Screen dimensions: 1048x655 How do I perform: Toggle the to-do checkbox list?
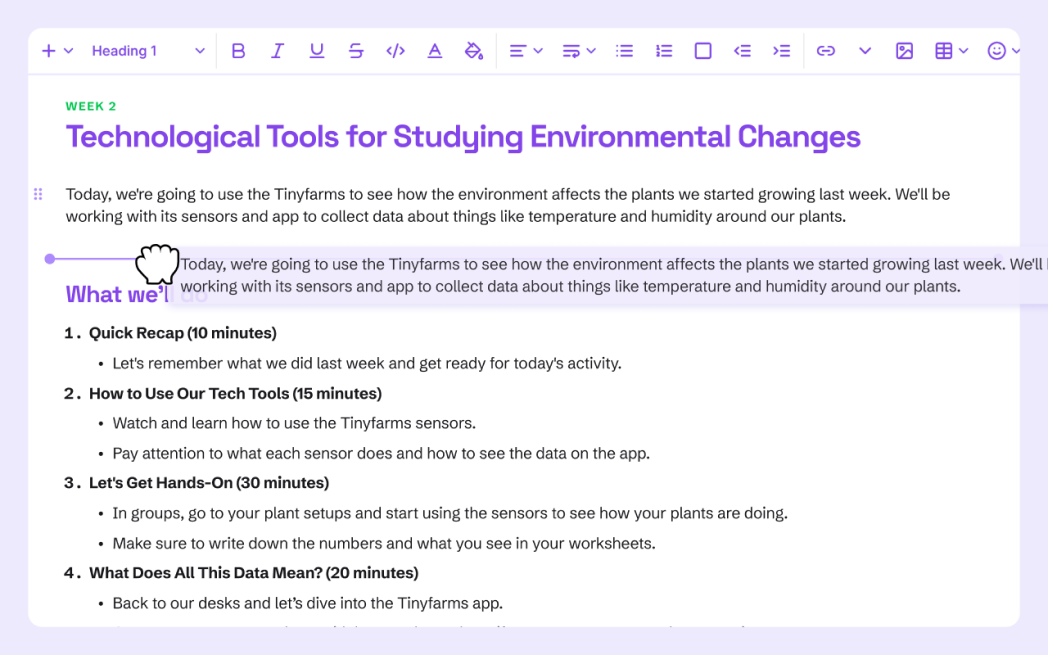pos(703,50)
